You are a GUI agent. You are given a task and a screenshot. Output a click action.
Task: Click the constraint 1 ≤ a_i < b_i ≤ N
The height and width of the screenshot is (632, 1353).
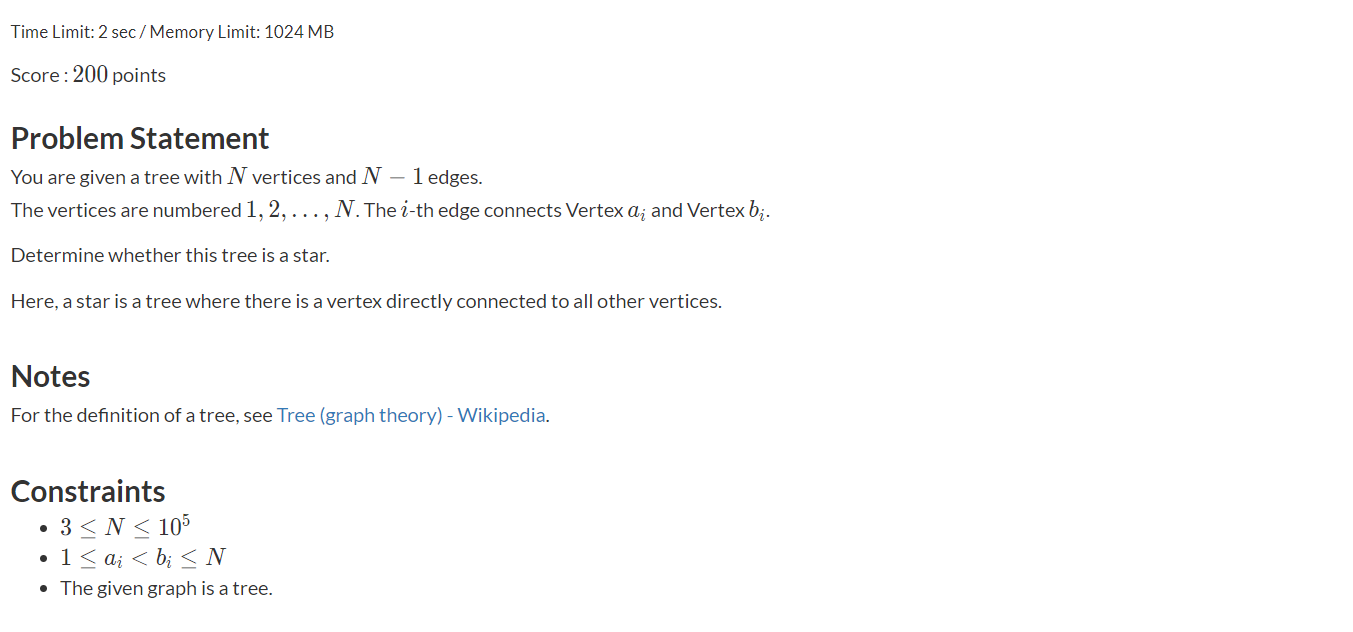143,557
